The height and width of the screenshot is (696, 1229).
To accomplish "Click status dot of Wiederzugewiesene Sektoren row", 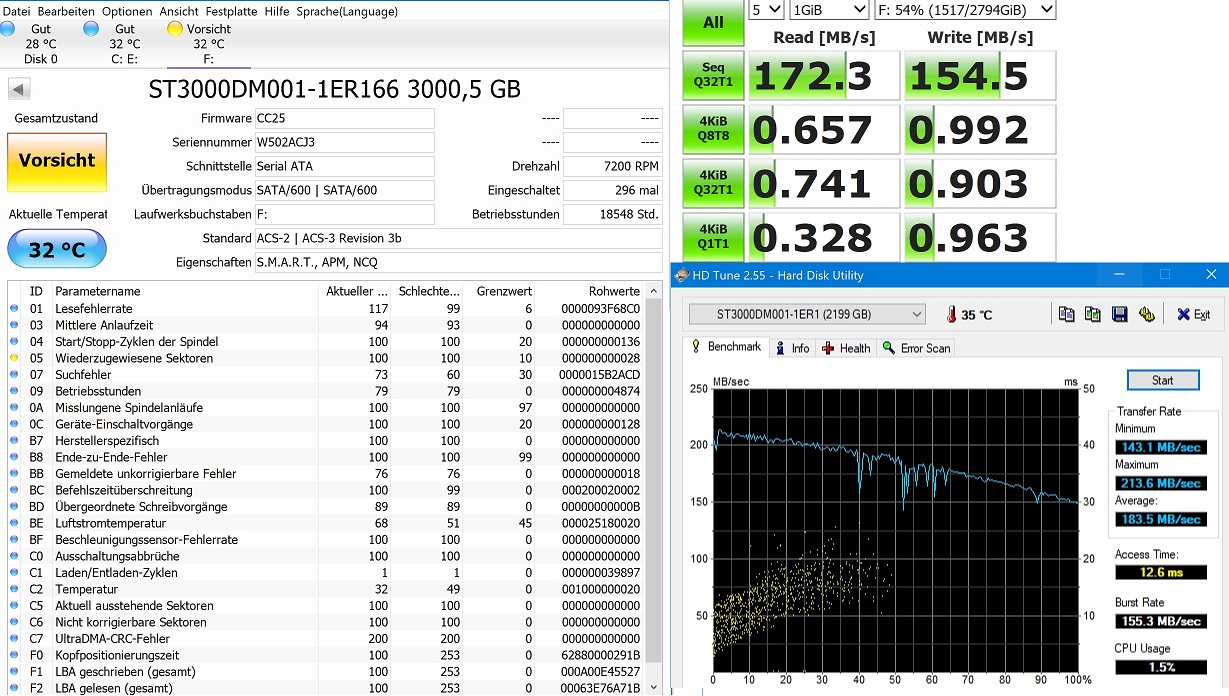I will [14, 358].
